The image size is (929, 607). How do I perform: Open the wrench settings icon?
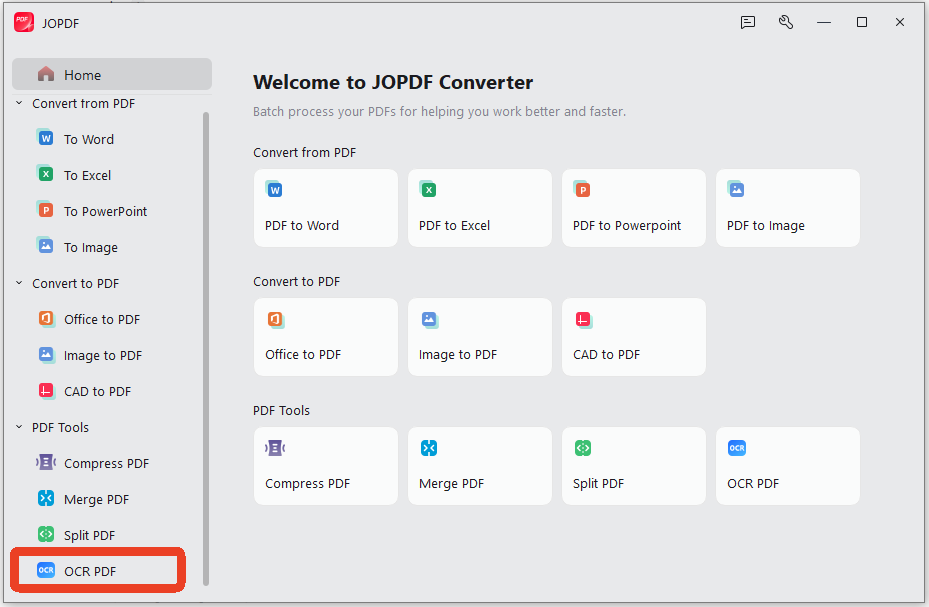[786, 23]
